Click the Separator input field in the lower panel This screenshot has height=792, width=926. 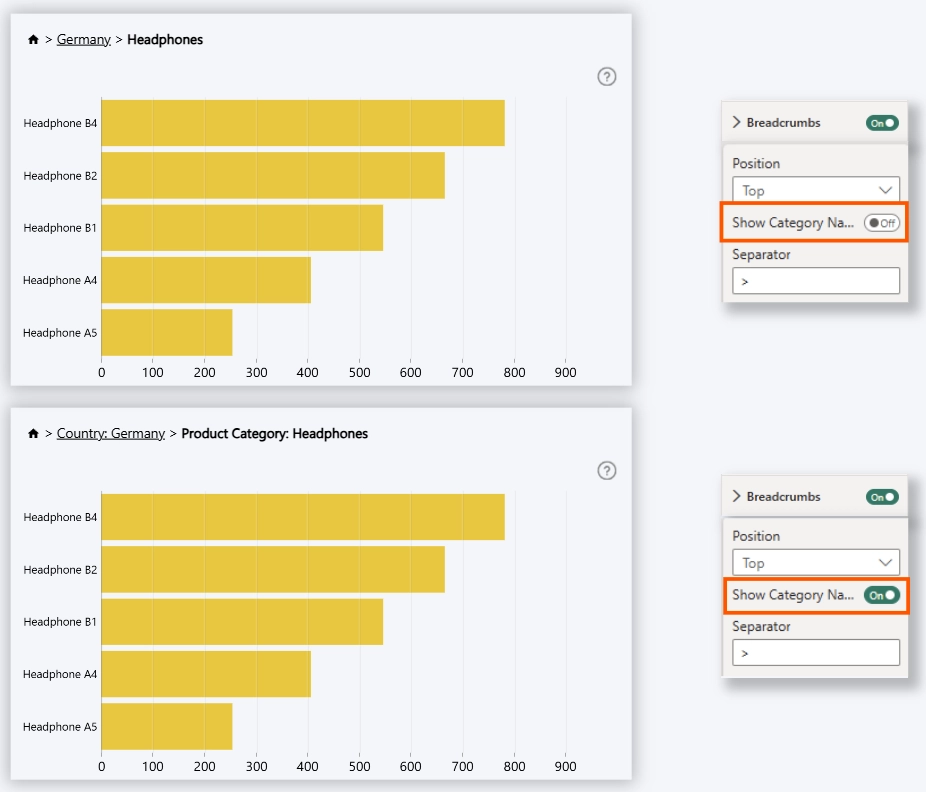click(x=815, y=653)
